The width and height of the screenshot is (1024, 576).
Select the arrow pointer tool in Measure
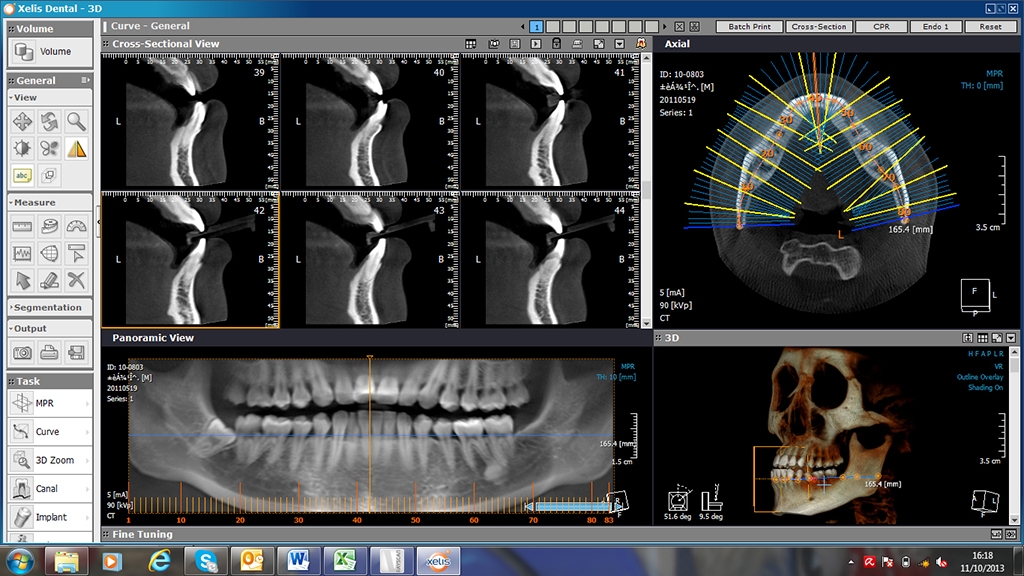(22, 280)
